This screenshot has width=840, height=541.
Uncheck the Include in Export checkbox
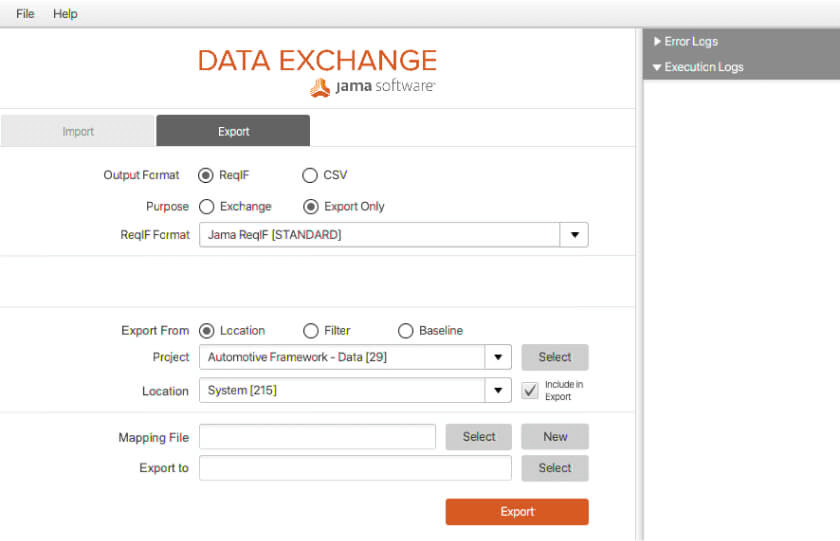click(x=530, y=391)
